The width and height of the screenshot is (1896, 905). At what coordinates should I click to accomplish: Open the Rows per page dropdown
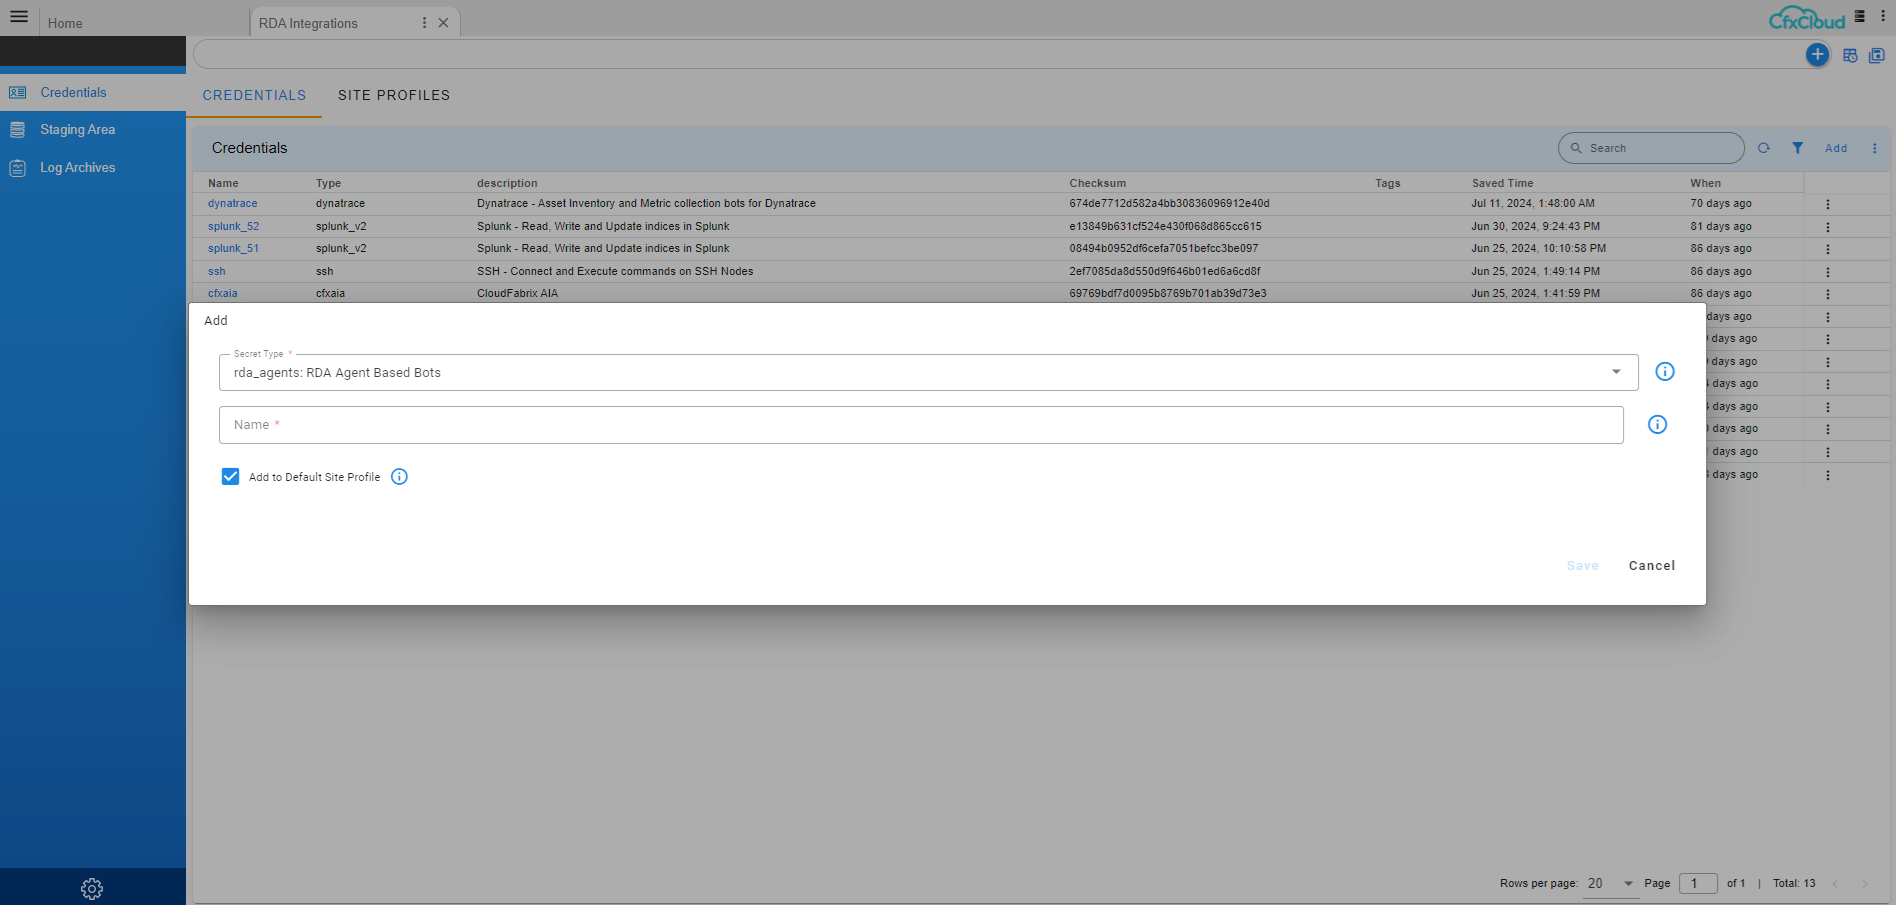tap(1610, 884)
